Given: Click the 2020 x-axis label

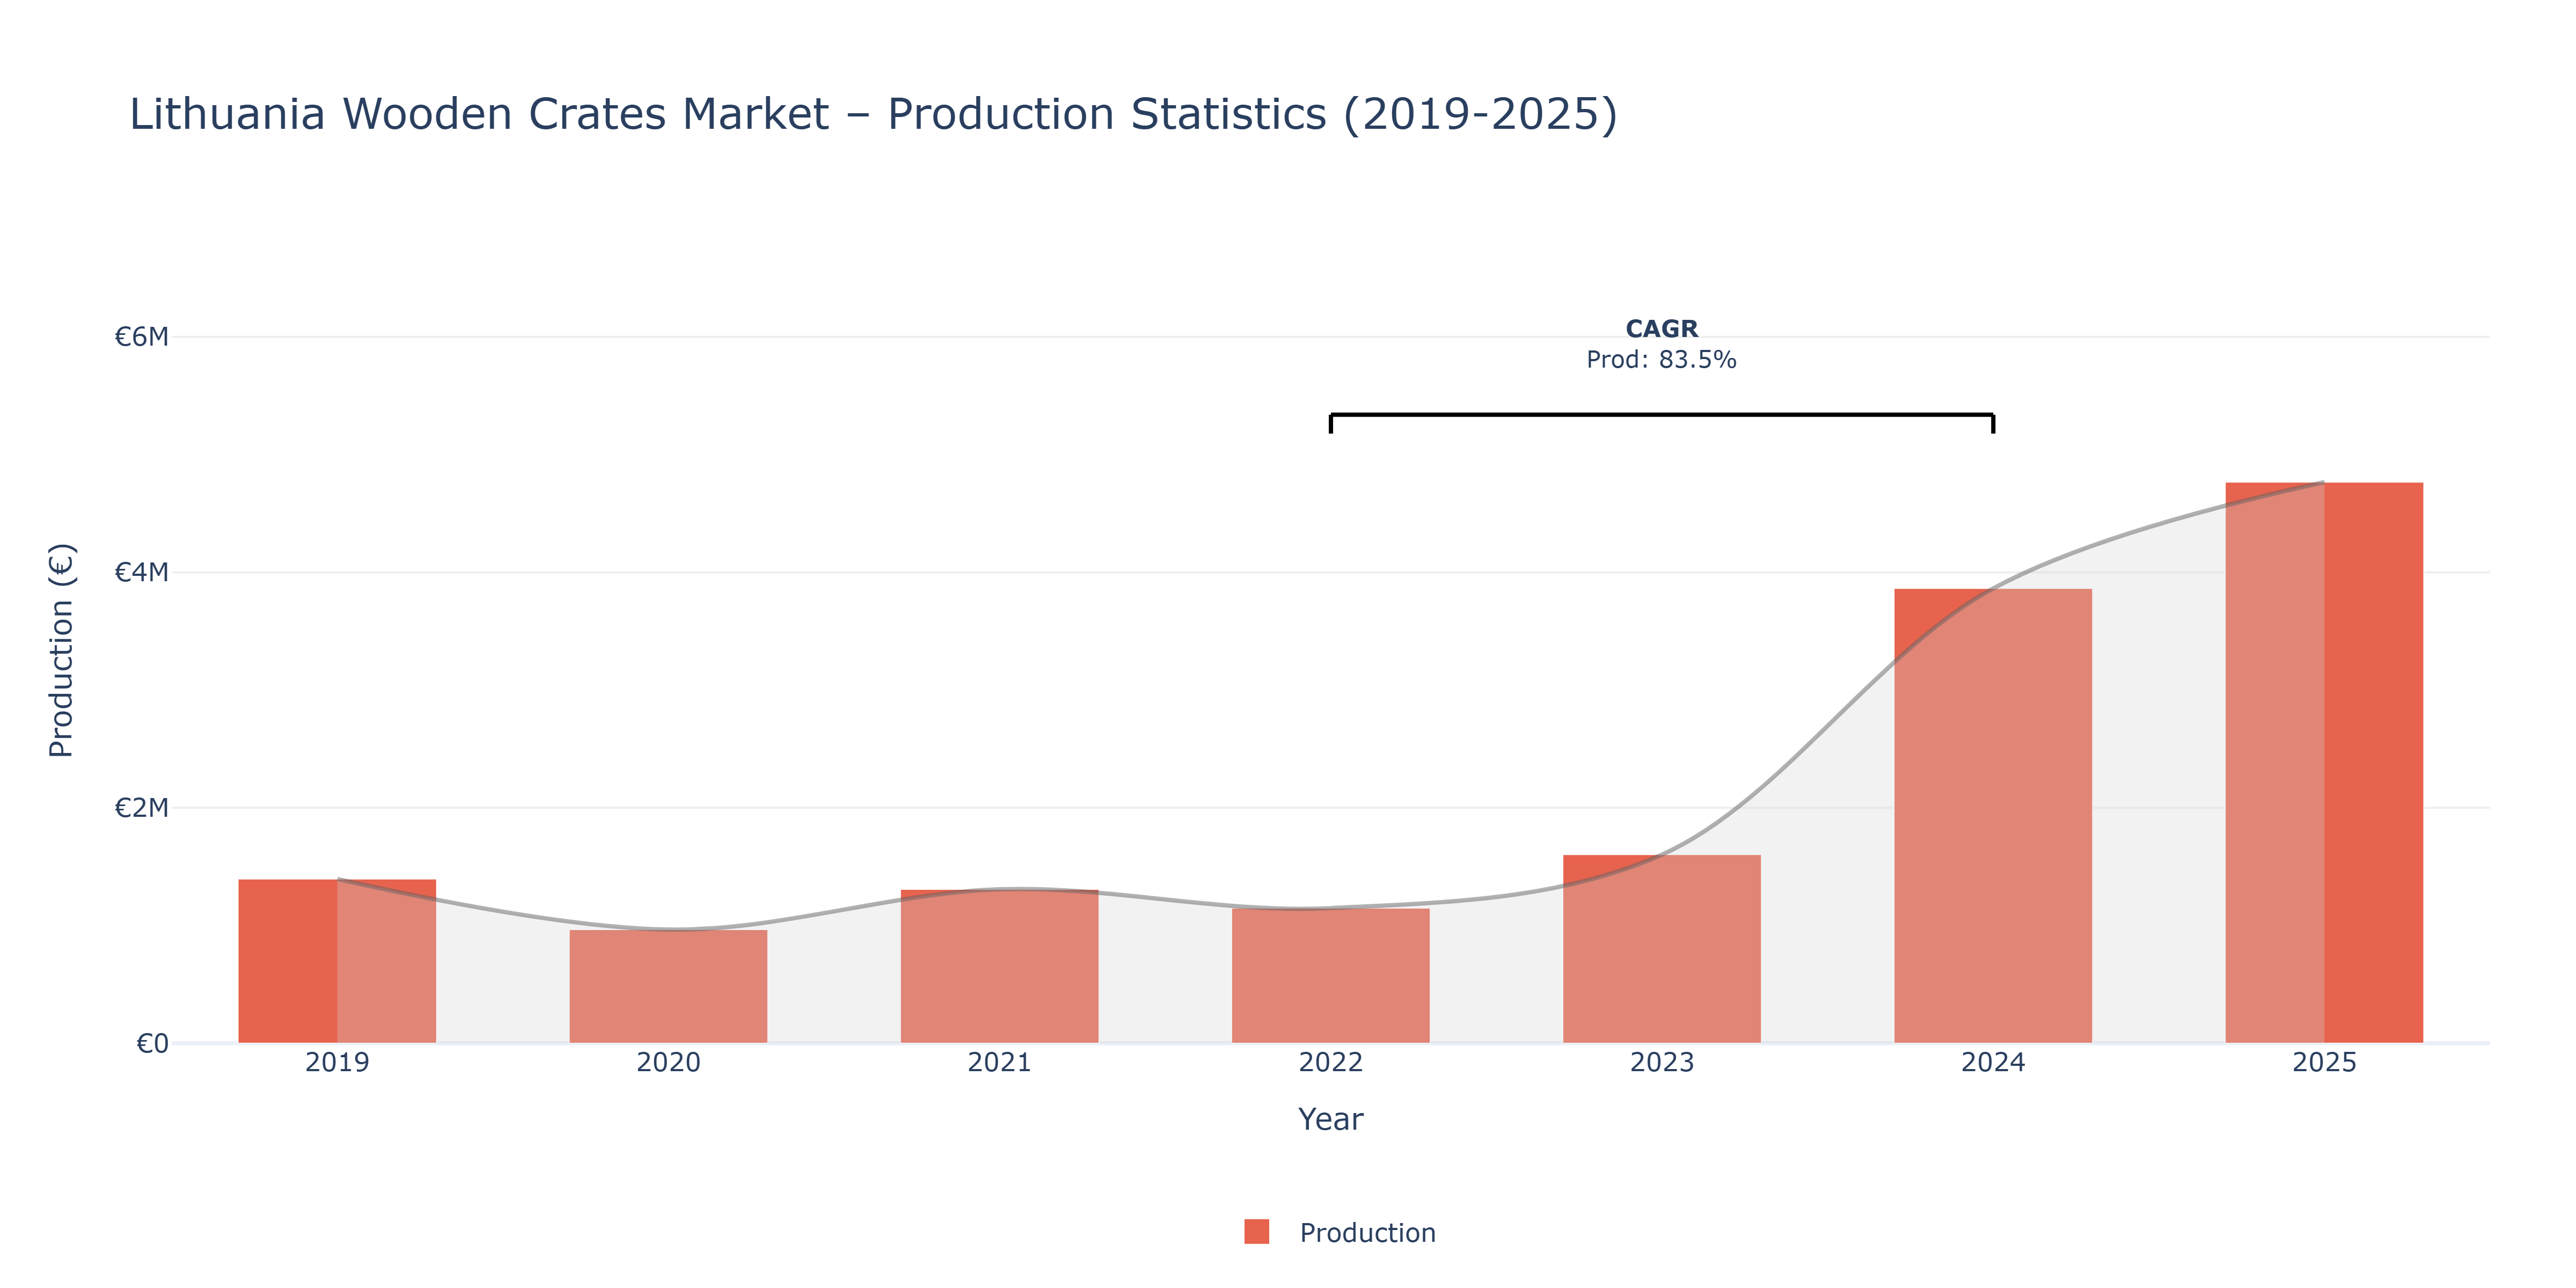Looking at the screenshot, I should coord(668,1063).
